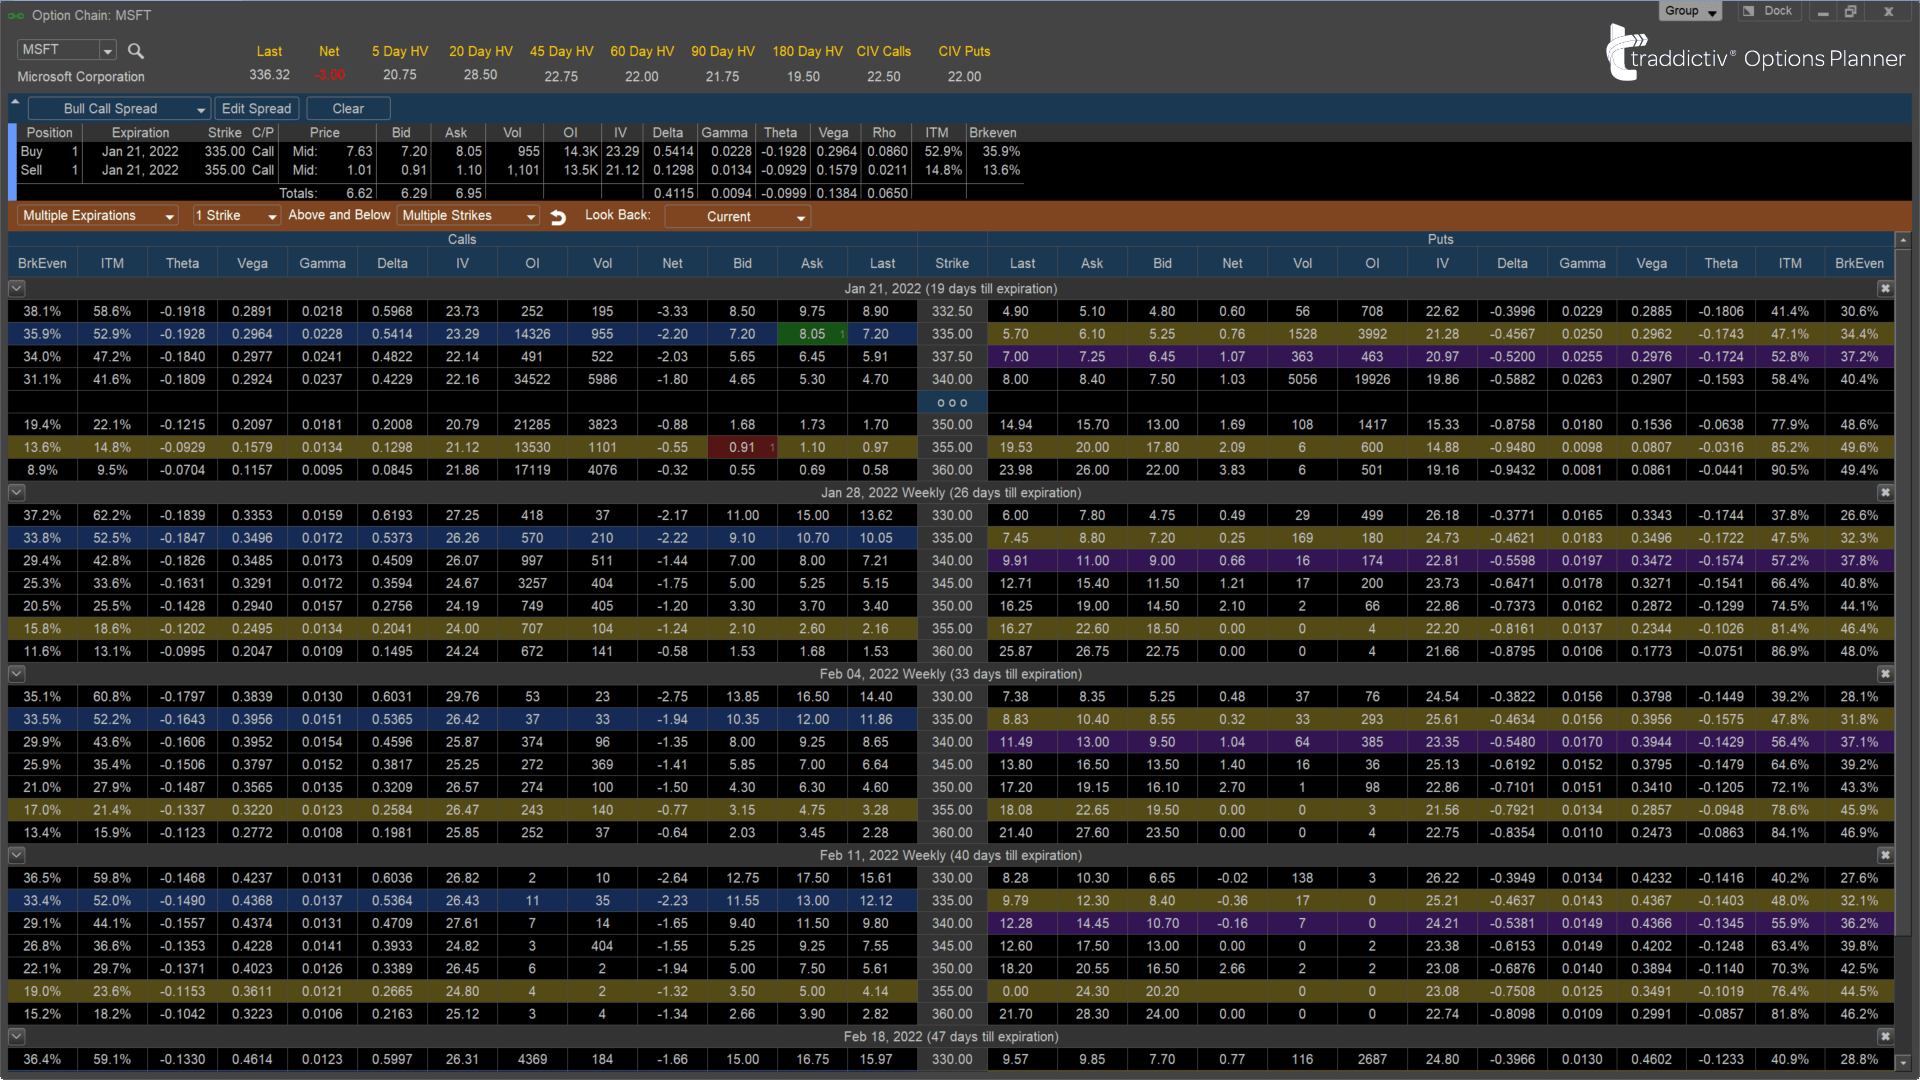Click the 20 Day HV label
Screen dimensions: 1920x1080
(x=480, y=51)
